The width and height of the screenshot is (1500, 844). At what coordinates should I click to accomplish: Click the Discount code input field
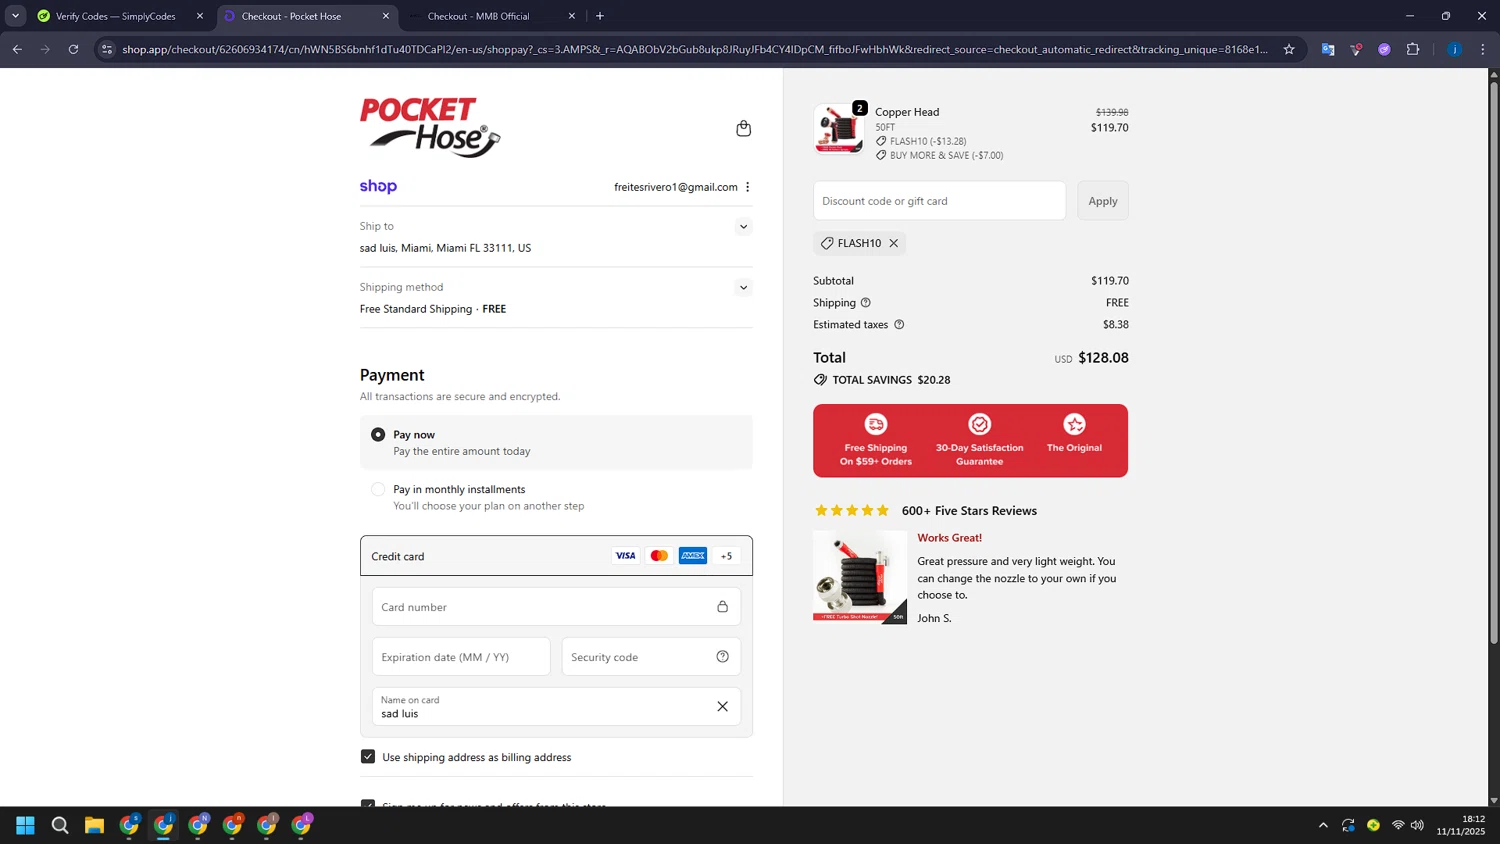click(x=939, y=201)
